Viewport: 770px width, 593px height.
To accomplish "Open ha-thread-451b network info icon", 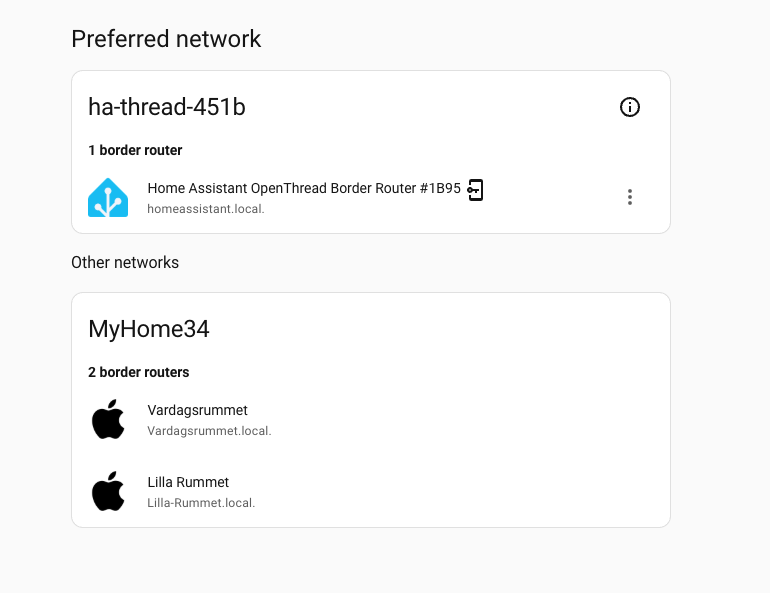I will [630, 107].
